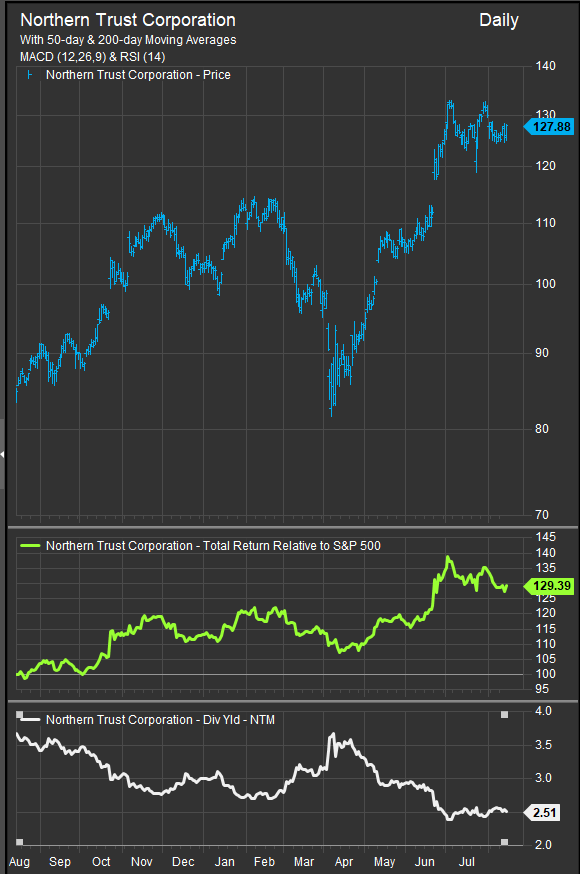580x874 pixels.
Task: Click the Feb label on the time axis
Action: pos(264,862)
